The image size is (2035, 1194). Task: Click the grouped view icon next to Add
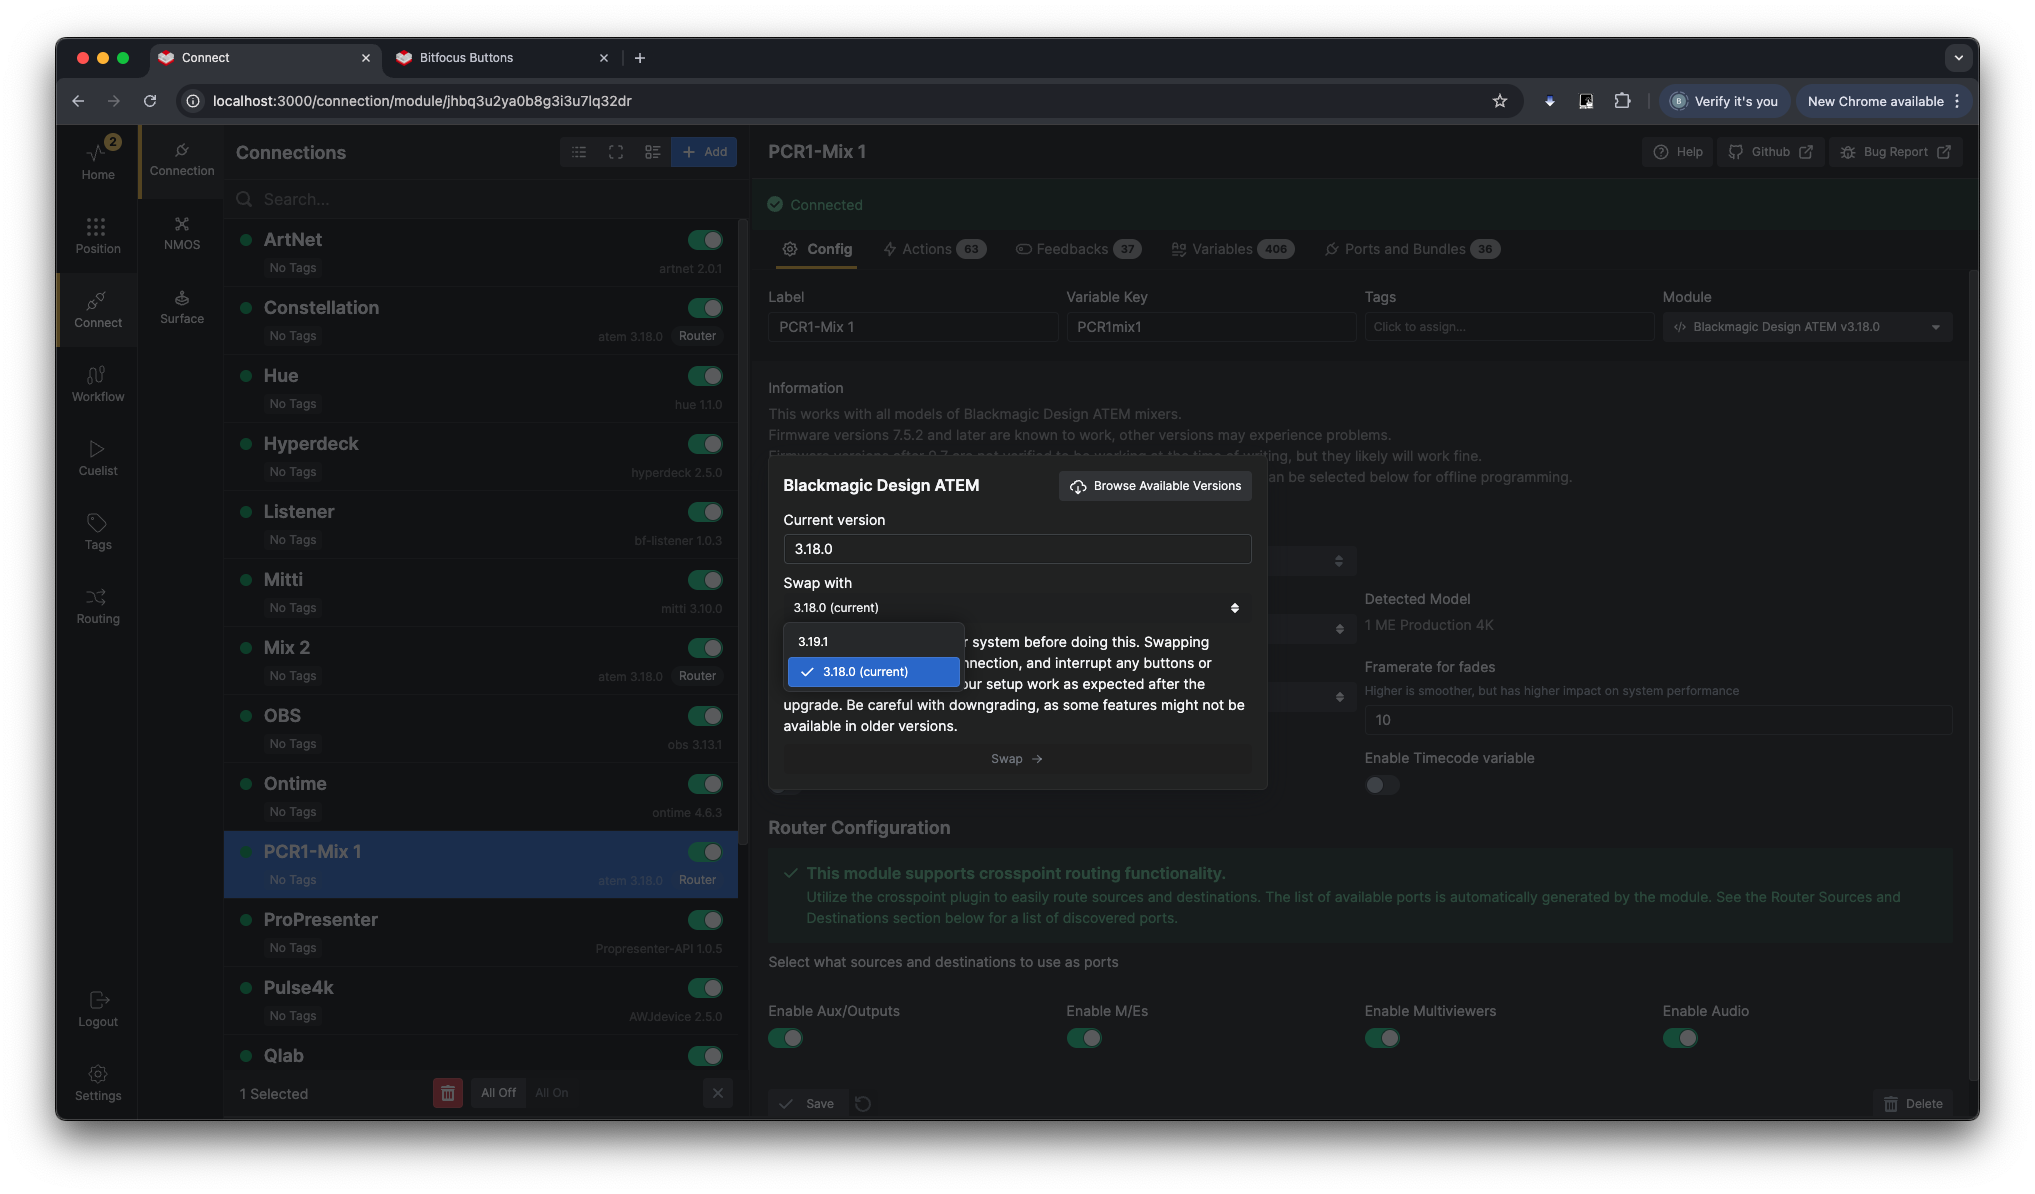653,152
